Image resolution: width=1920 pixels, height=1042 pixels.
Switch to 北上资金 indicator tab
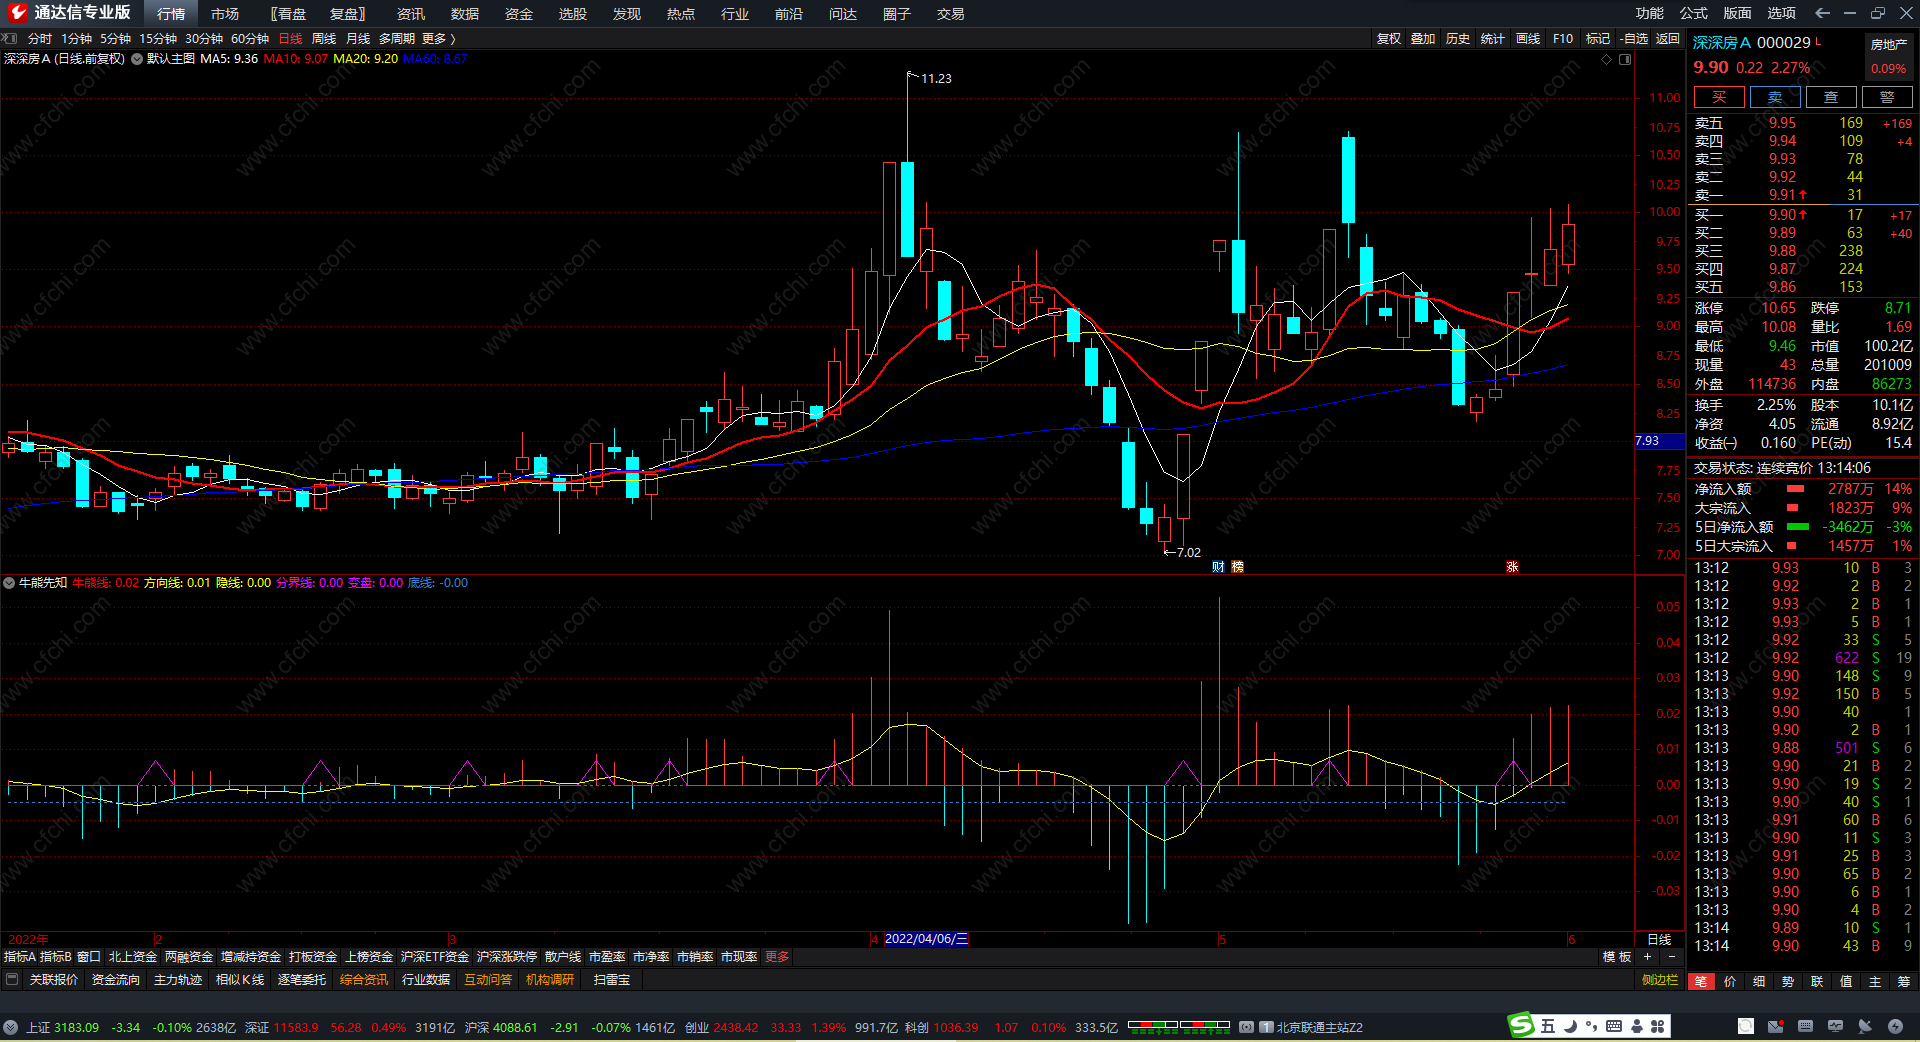pos(133,957)
